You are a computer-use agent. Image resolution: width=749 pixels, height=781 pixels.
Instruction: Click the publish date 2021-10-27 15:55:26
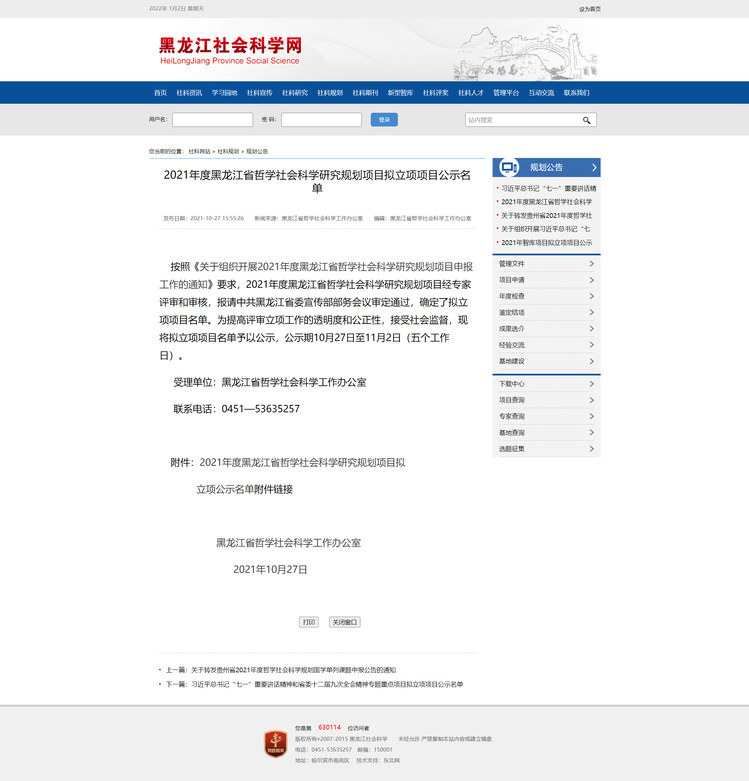(217, 218)
